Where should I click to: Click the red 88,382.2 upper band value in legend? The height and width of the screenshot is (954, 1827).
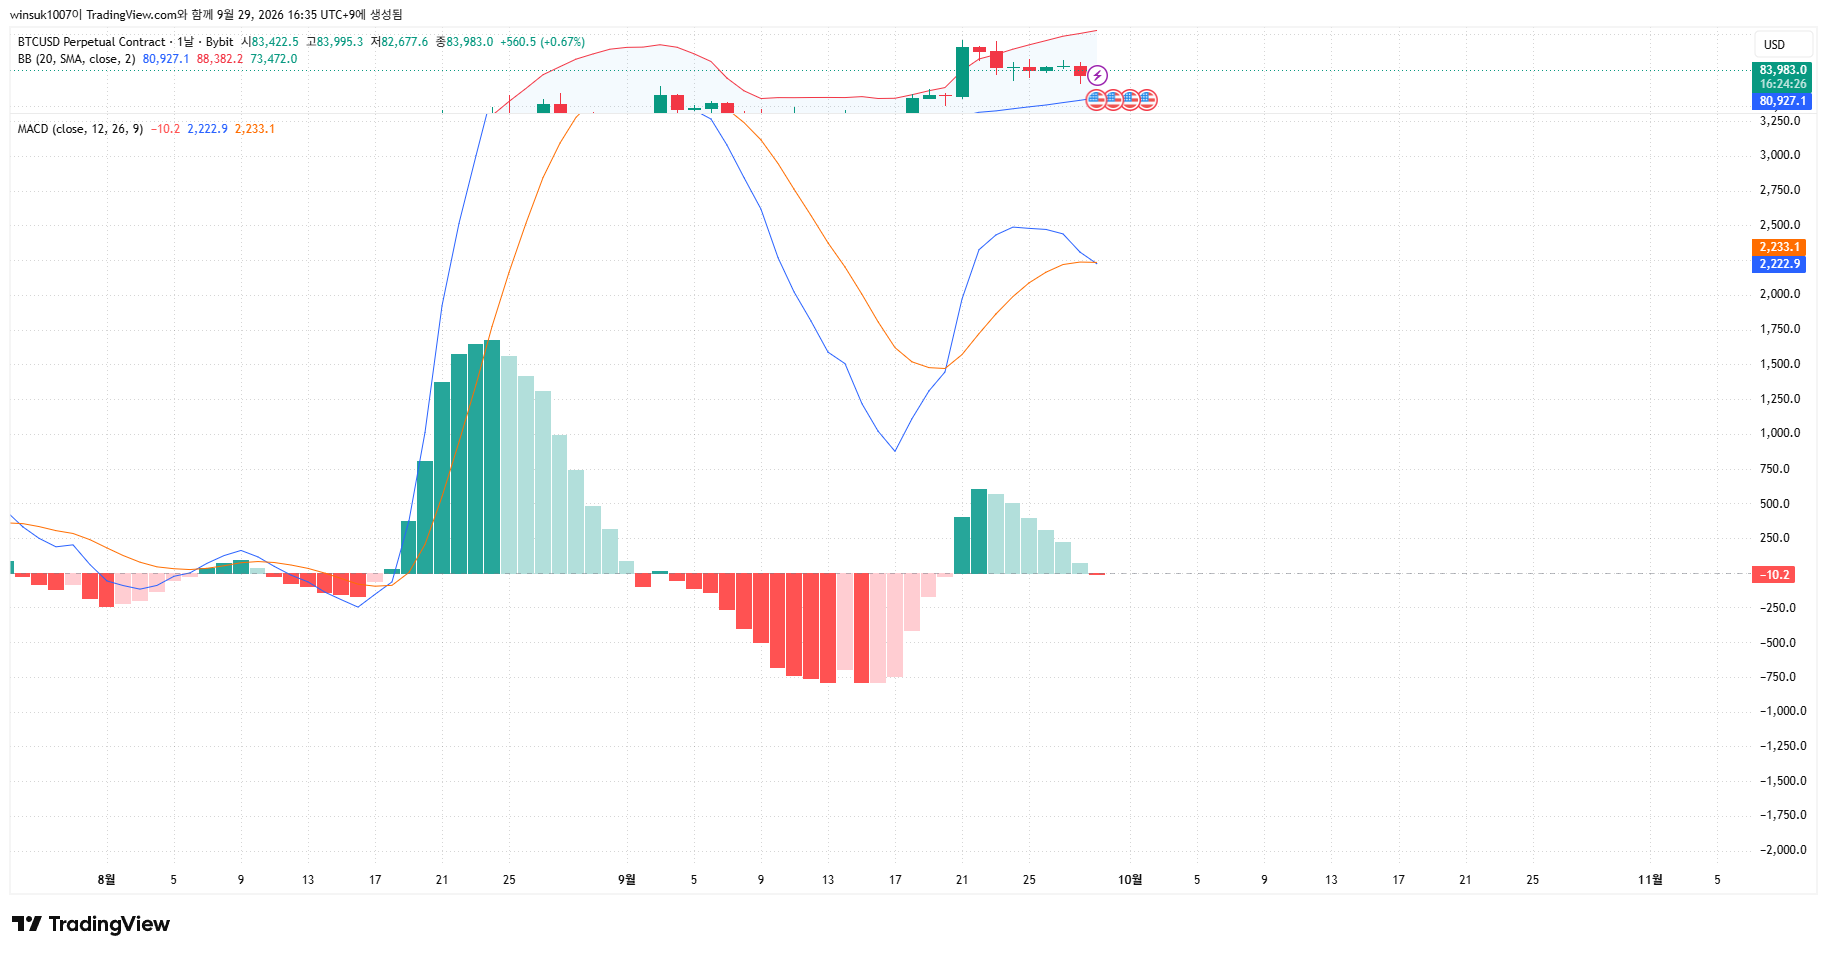pos(220,59)
